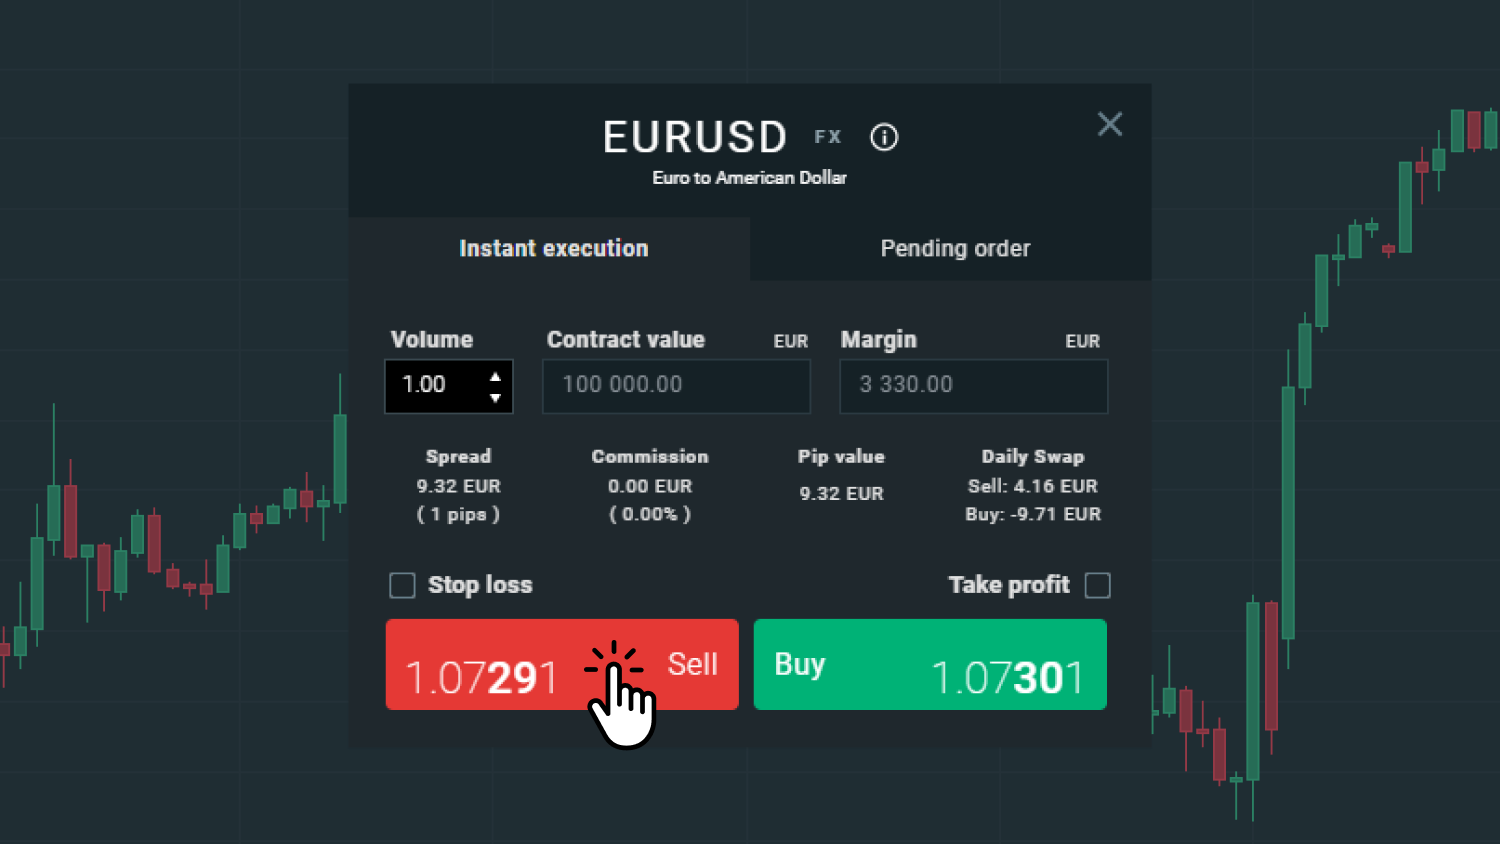The height and width of the screenshot is (844, 1500).
Task: Dismiss the order dialog with the X
Action: click(1110, 124)
